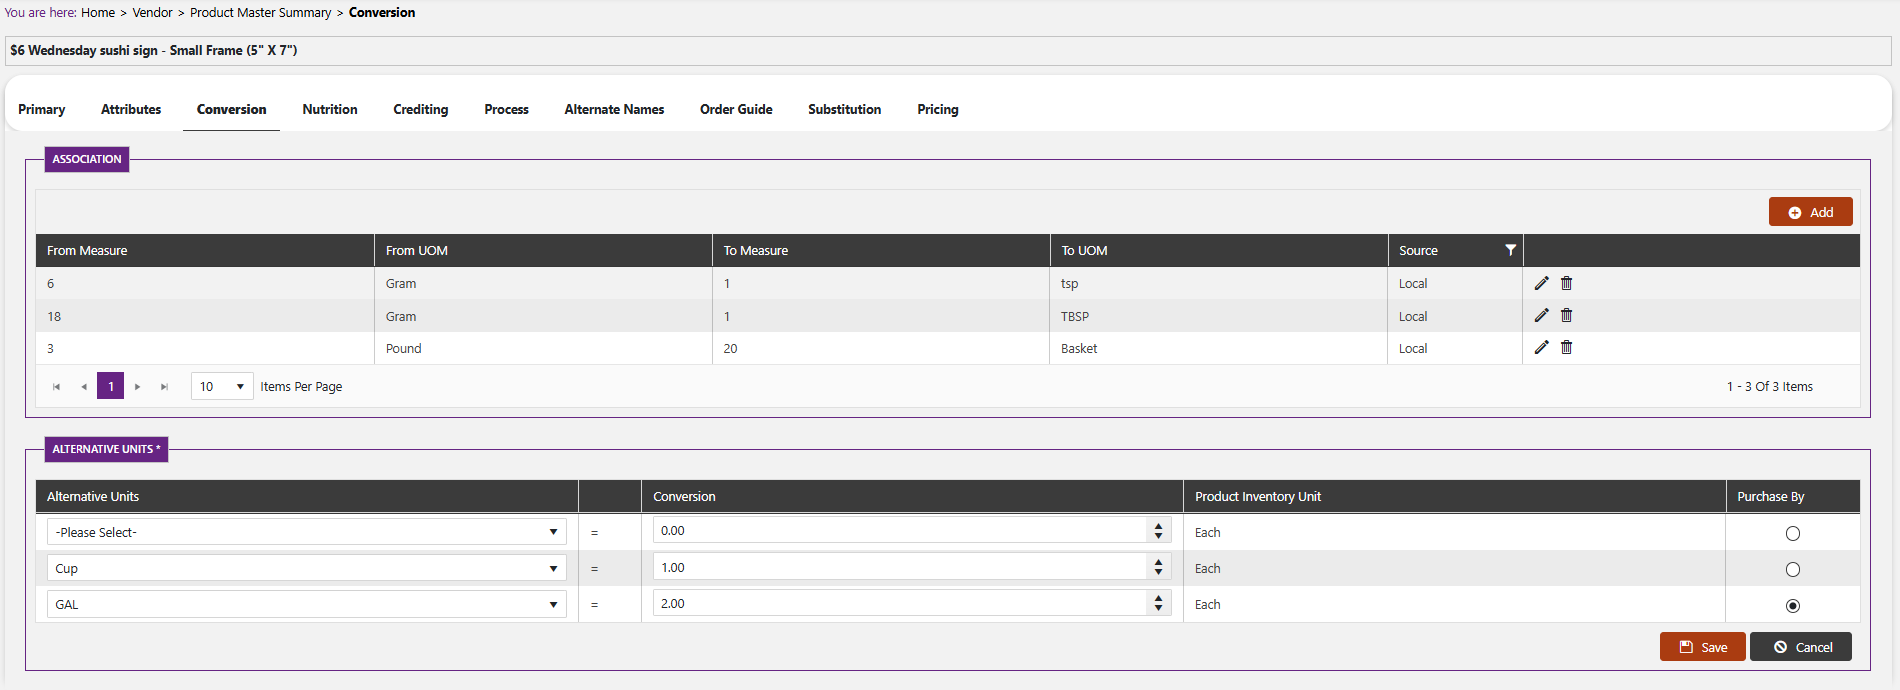
Task: Select Purchase By radio for GAL row
Action: pyautogui.click(x=1792, y=605)
